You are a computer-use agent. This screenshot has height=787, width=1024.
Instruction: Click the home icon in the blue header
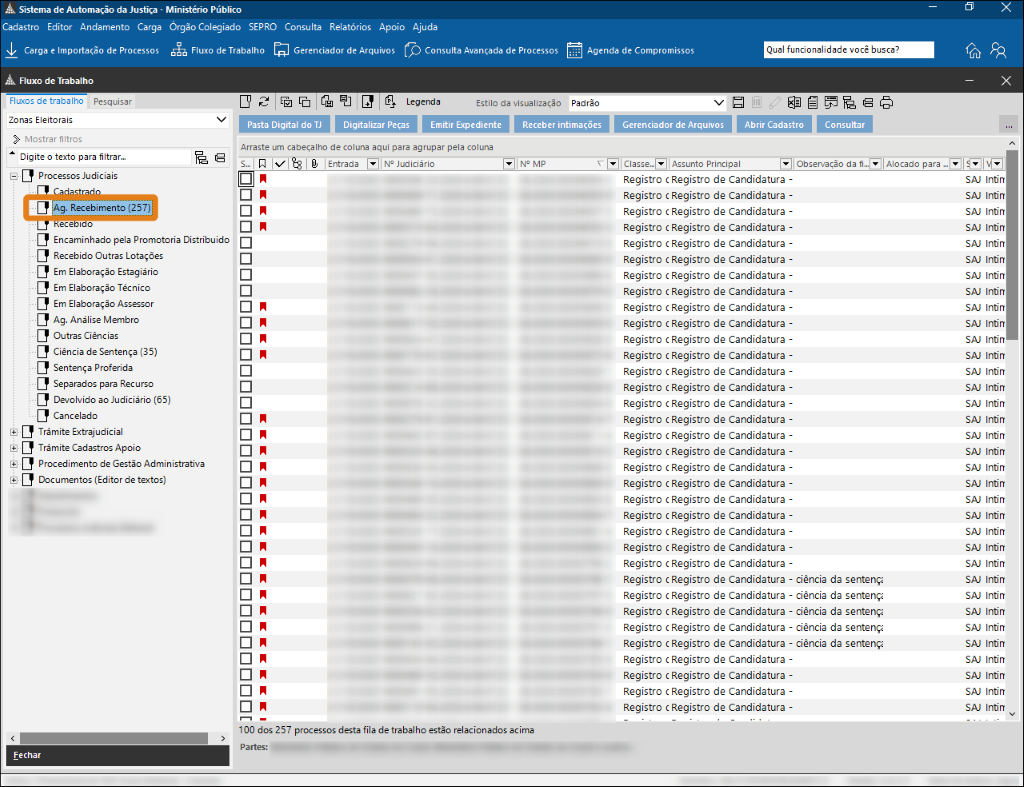[973, 50]
